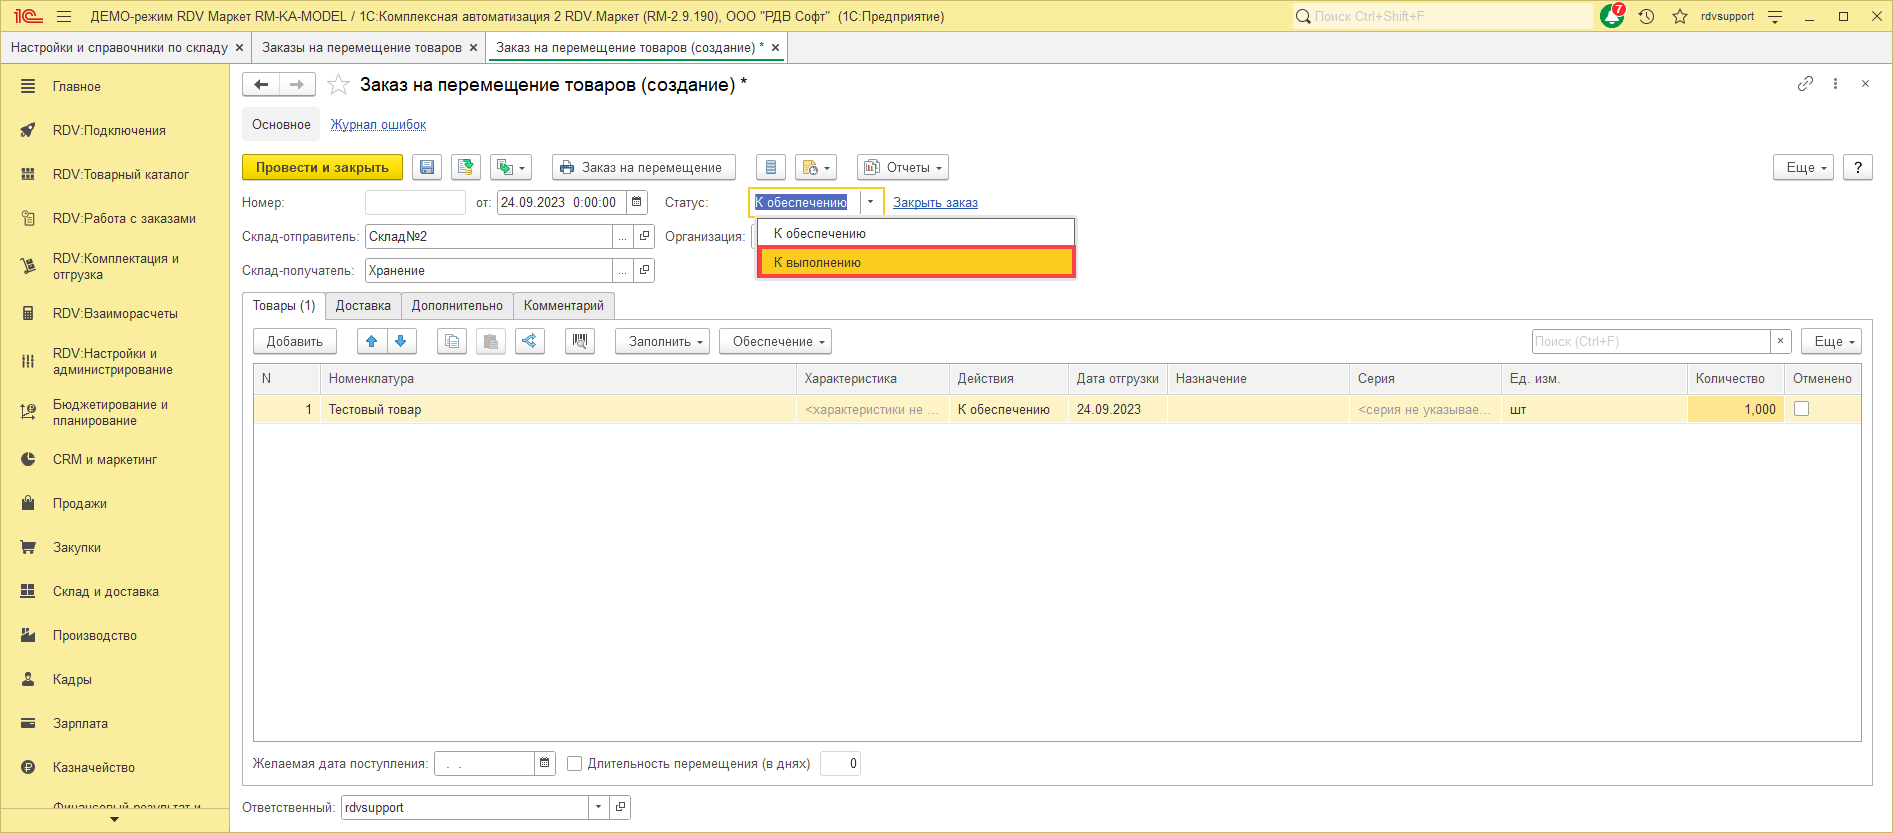Click the save document floppy disk icon
The width and height of the screenshot is (1893, 833).
pos(427,168)
